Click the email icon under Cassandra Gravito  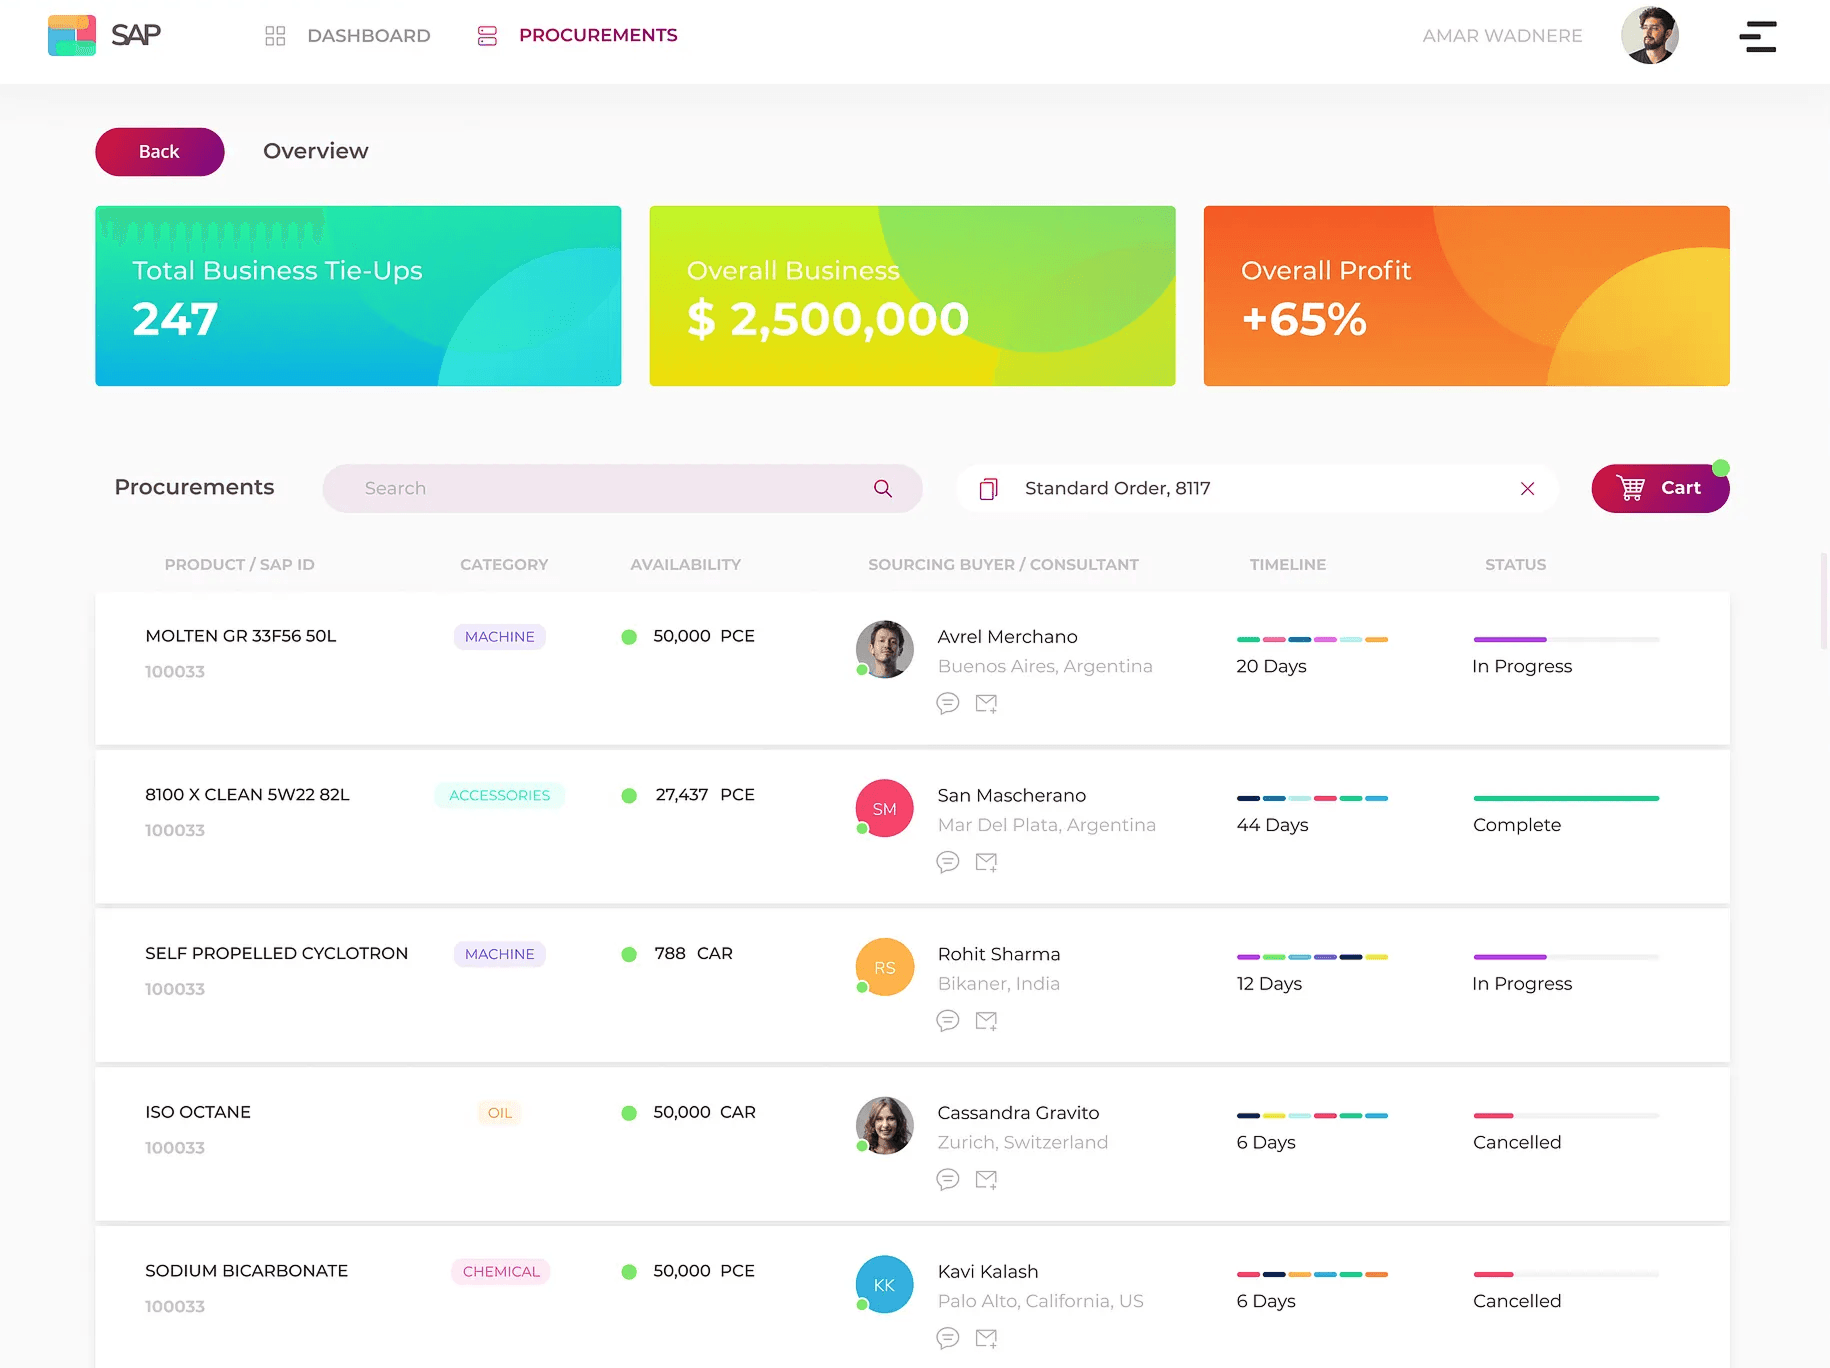pyautogui.click(x=987, y=1179)
